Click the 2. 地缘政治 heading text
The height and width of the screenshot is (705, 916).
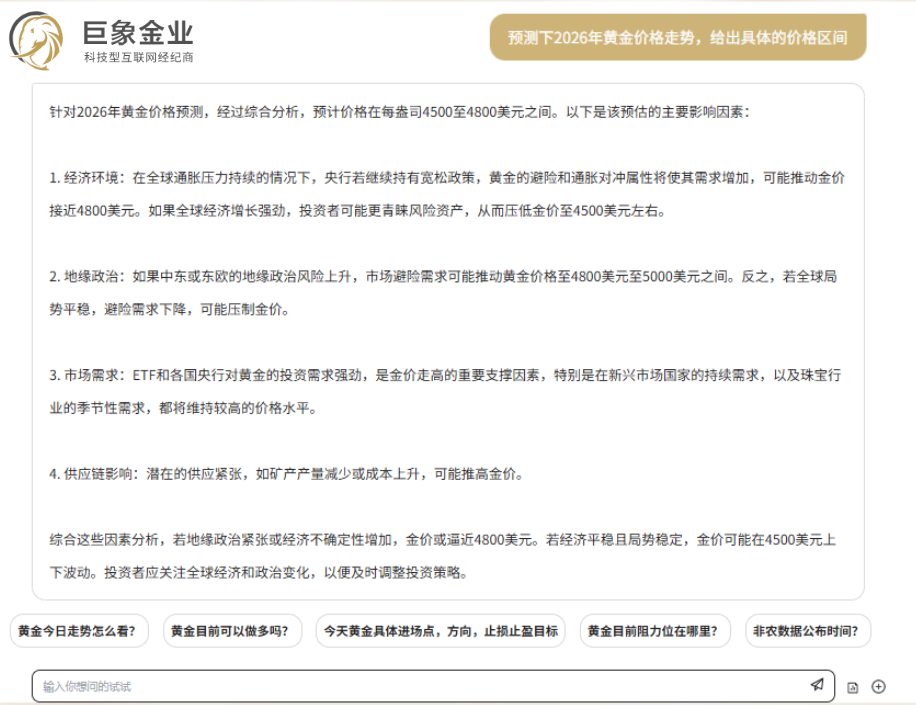(x=90, y=277)
